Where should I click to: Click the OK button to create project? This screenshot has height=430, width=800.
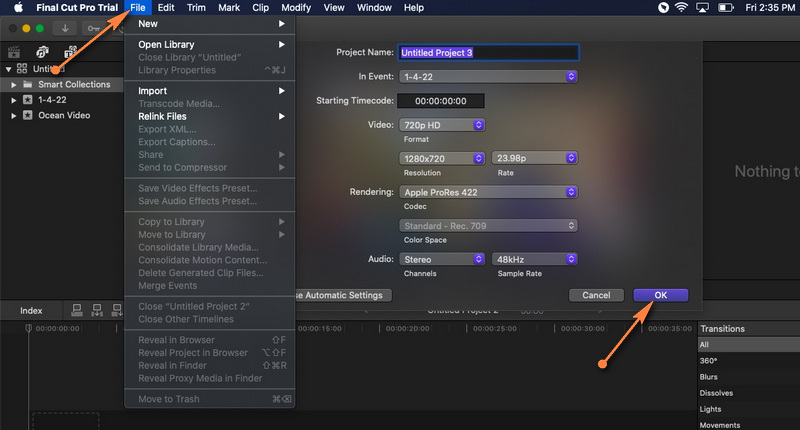(x=660, y=295)
